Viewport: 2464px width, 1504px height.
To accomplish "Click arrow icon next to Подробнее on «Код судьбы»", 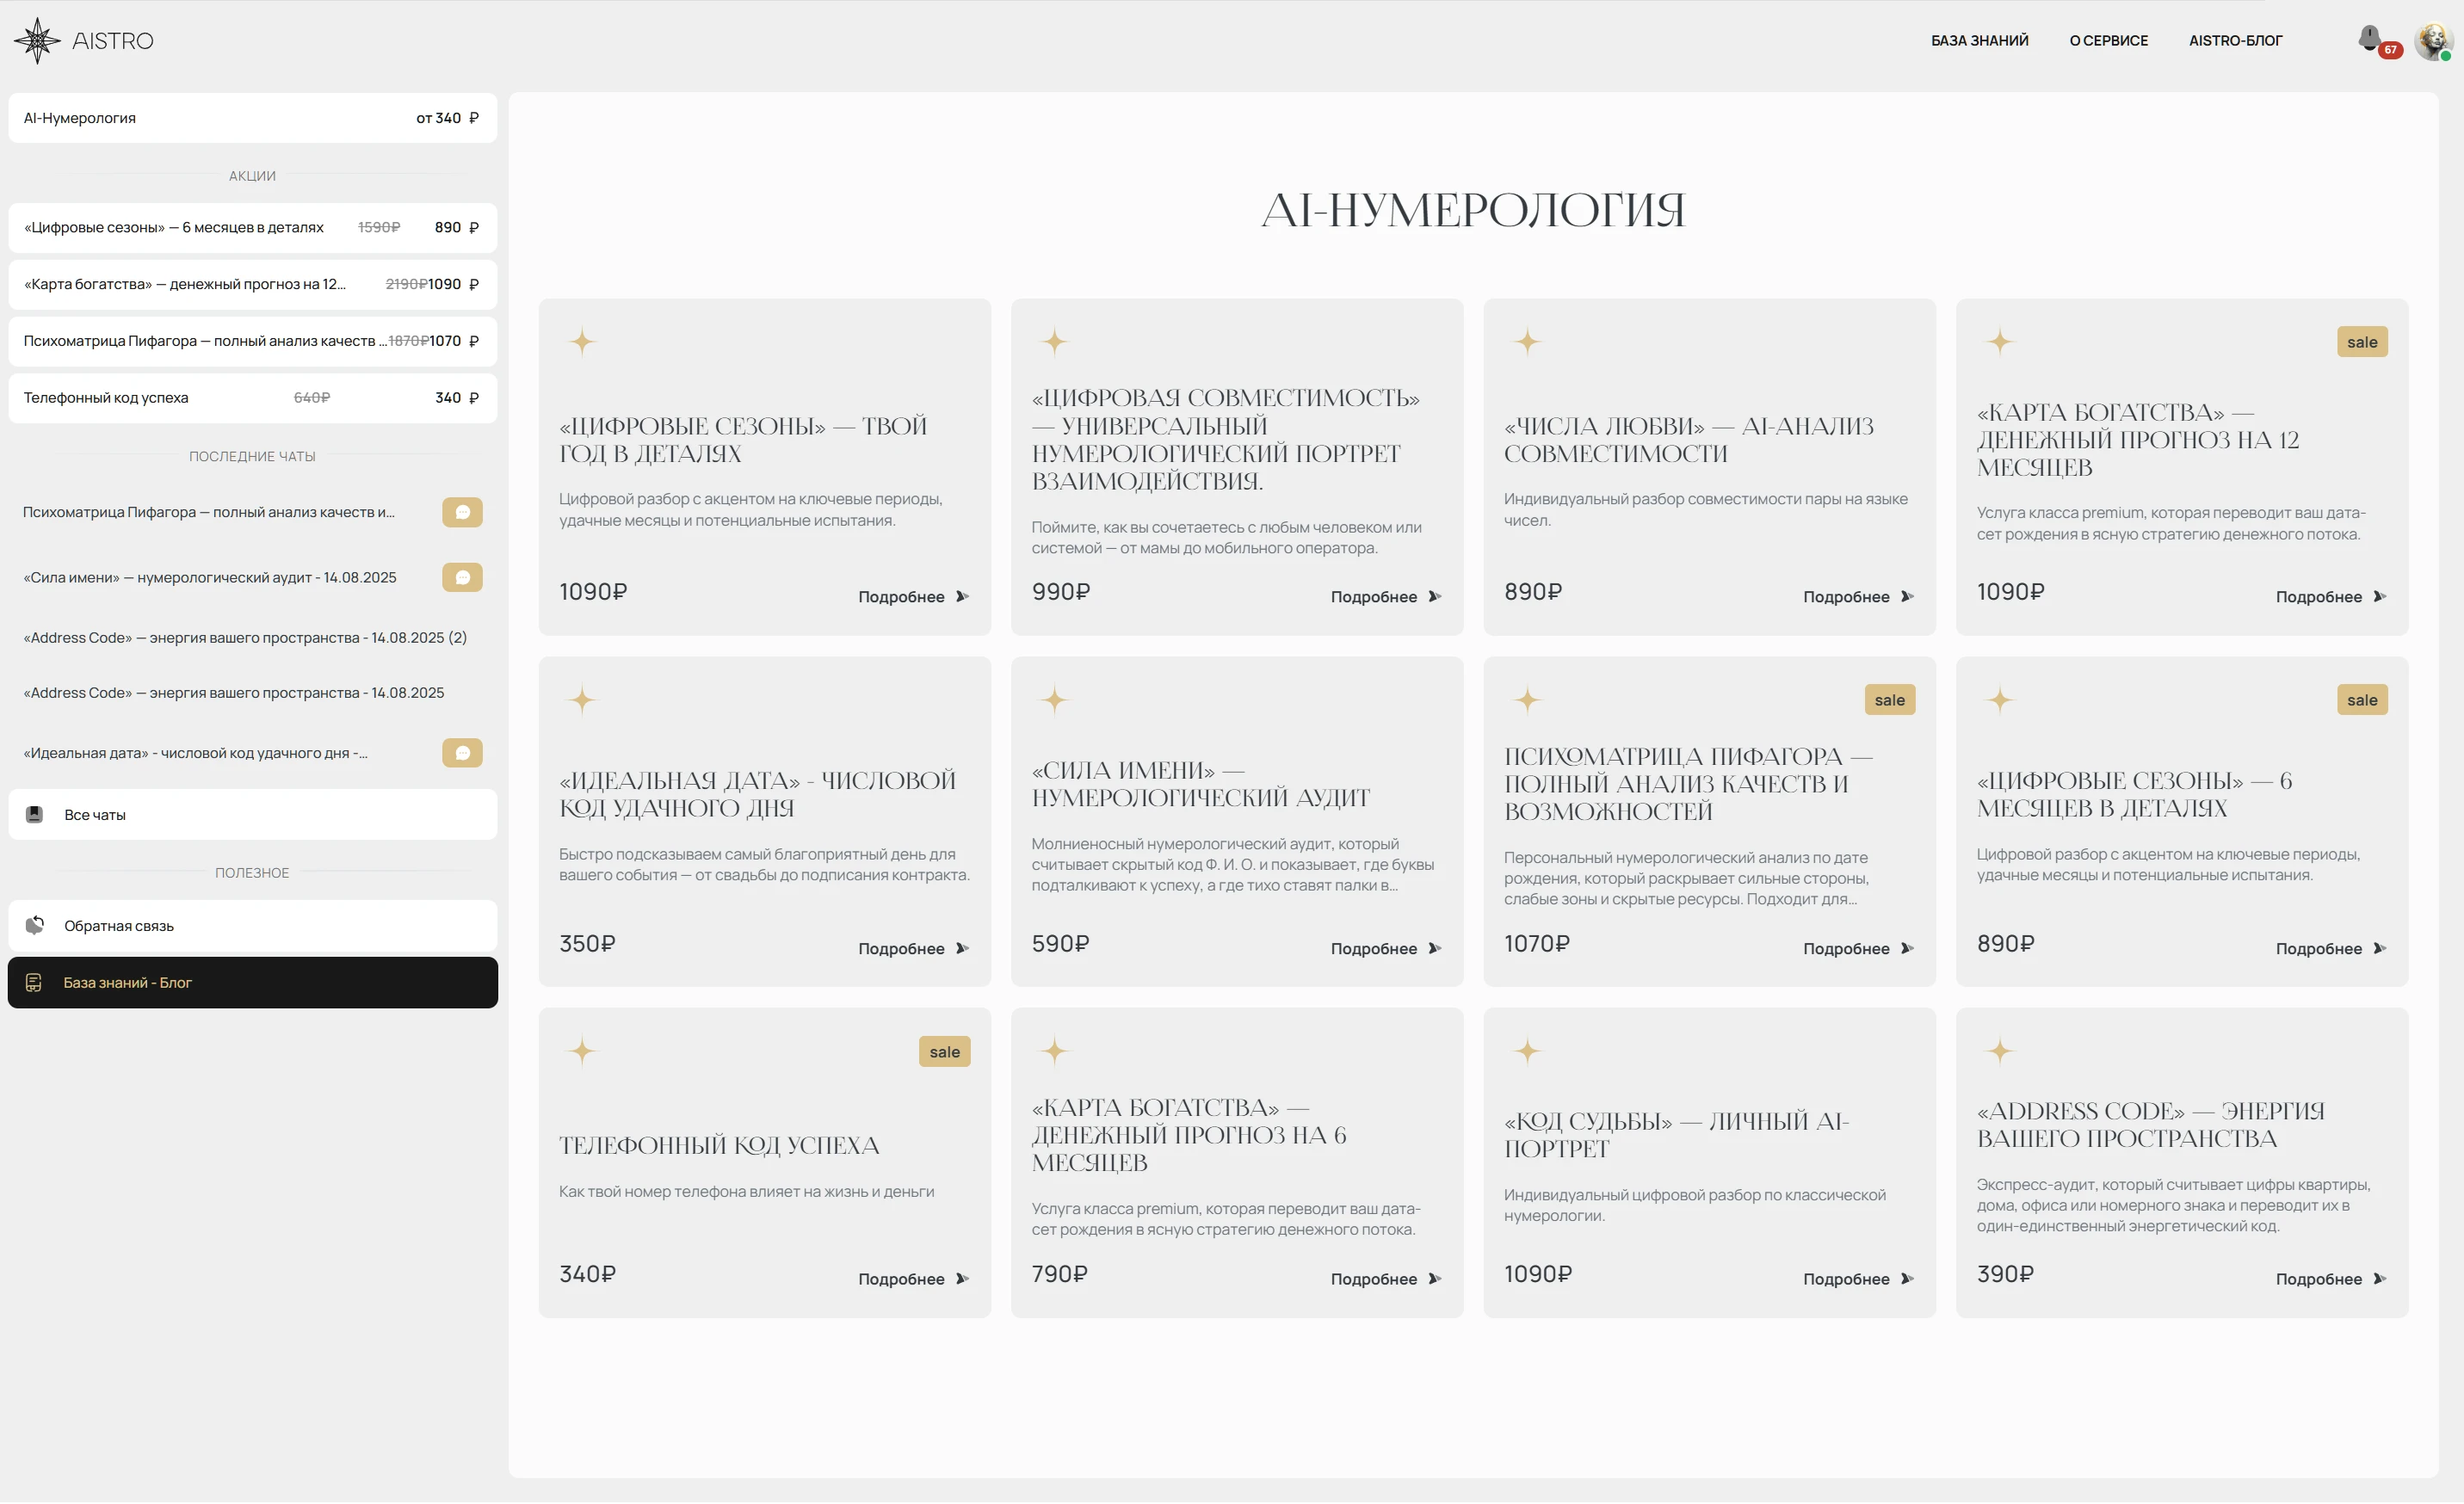I will (x=1907, y=1280).
